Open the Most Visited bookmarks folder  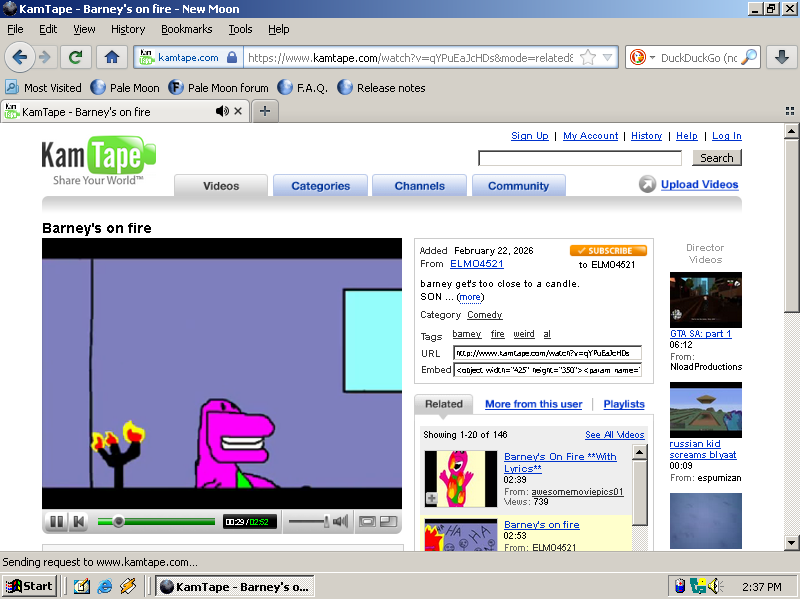pyautogui.click(x=43, y=88)
